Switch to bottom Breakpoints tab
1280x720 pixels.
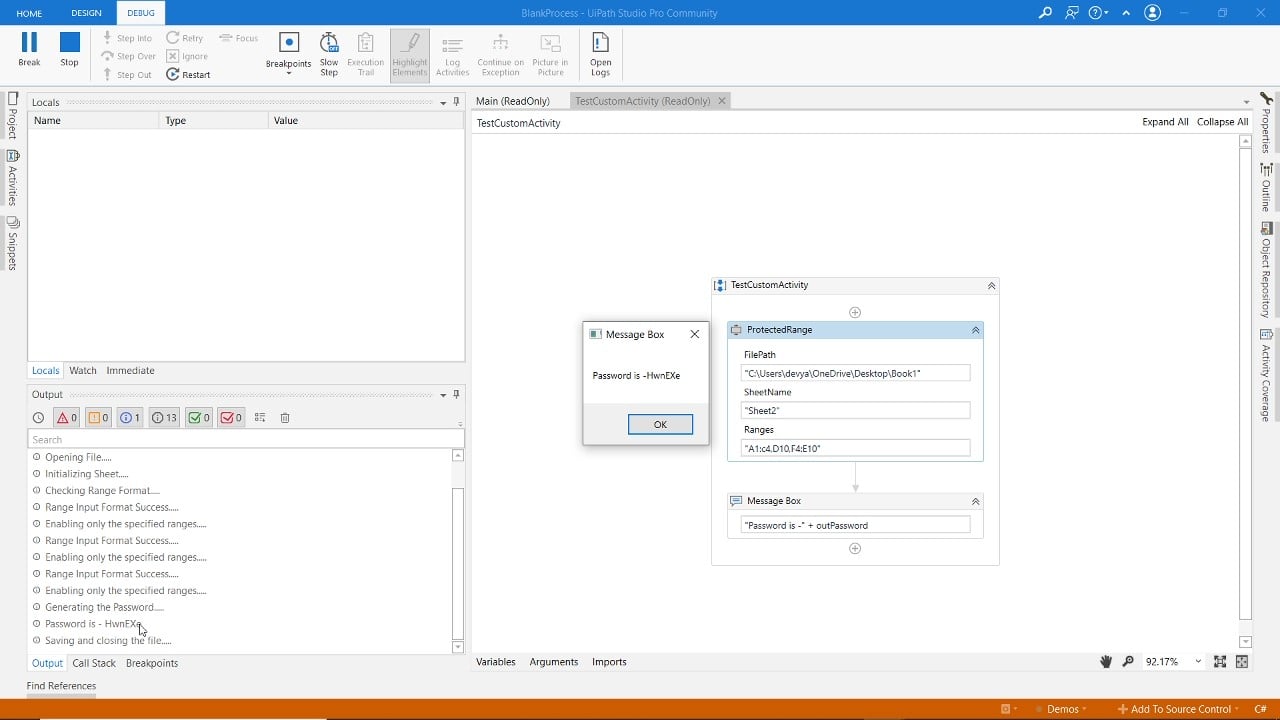[152, 663]
